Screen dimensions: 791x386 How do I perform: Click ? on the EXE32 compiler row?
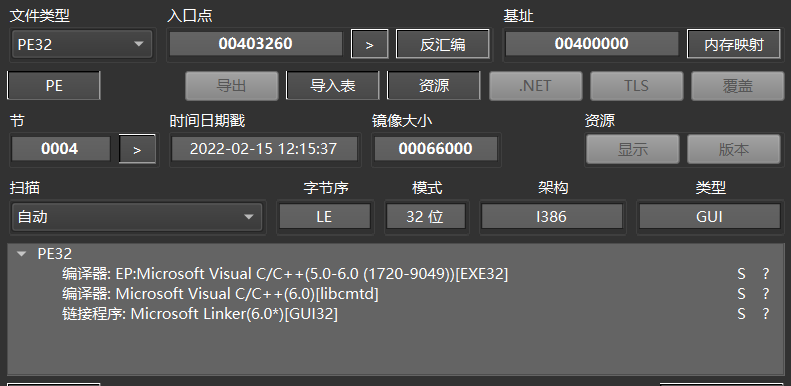(x=766, y=274)
